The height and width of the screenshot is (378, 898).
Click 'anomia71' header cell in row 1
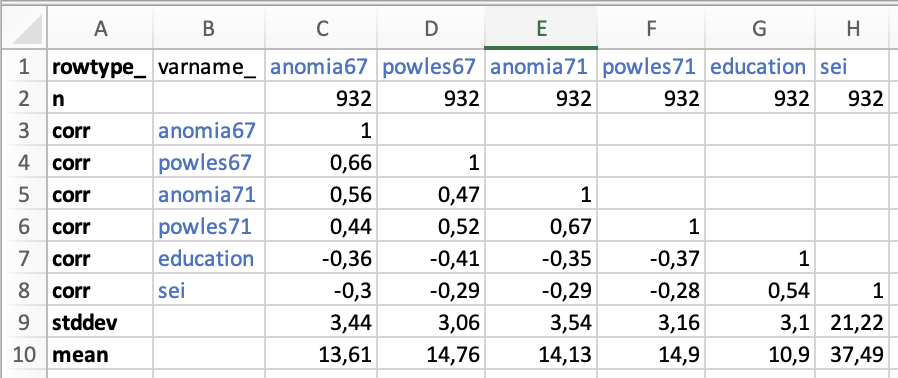click(541, 67)
